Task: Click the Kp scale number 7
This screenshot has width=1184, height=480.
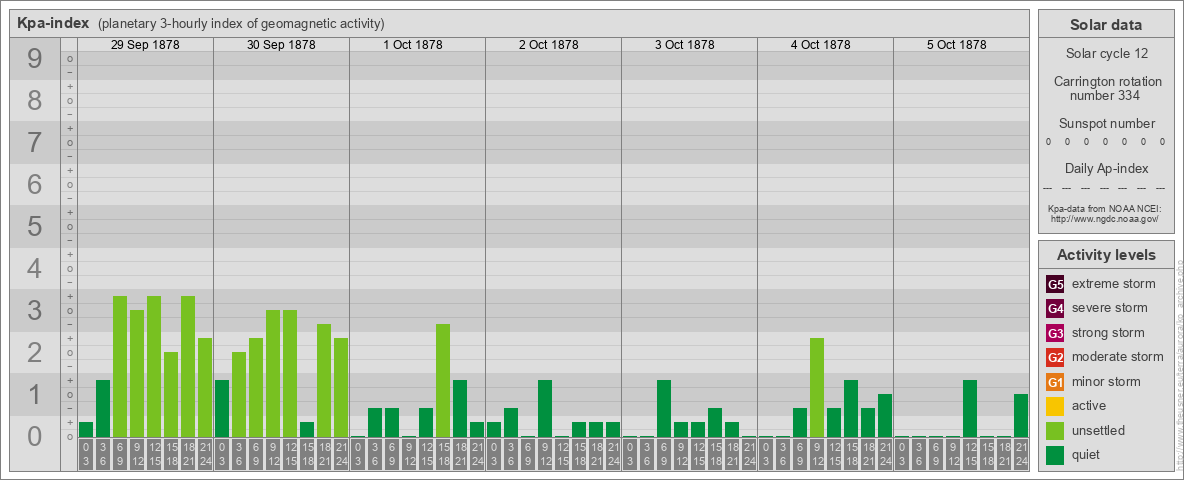Action: (35, 143)
